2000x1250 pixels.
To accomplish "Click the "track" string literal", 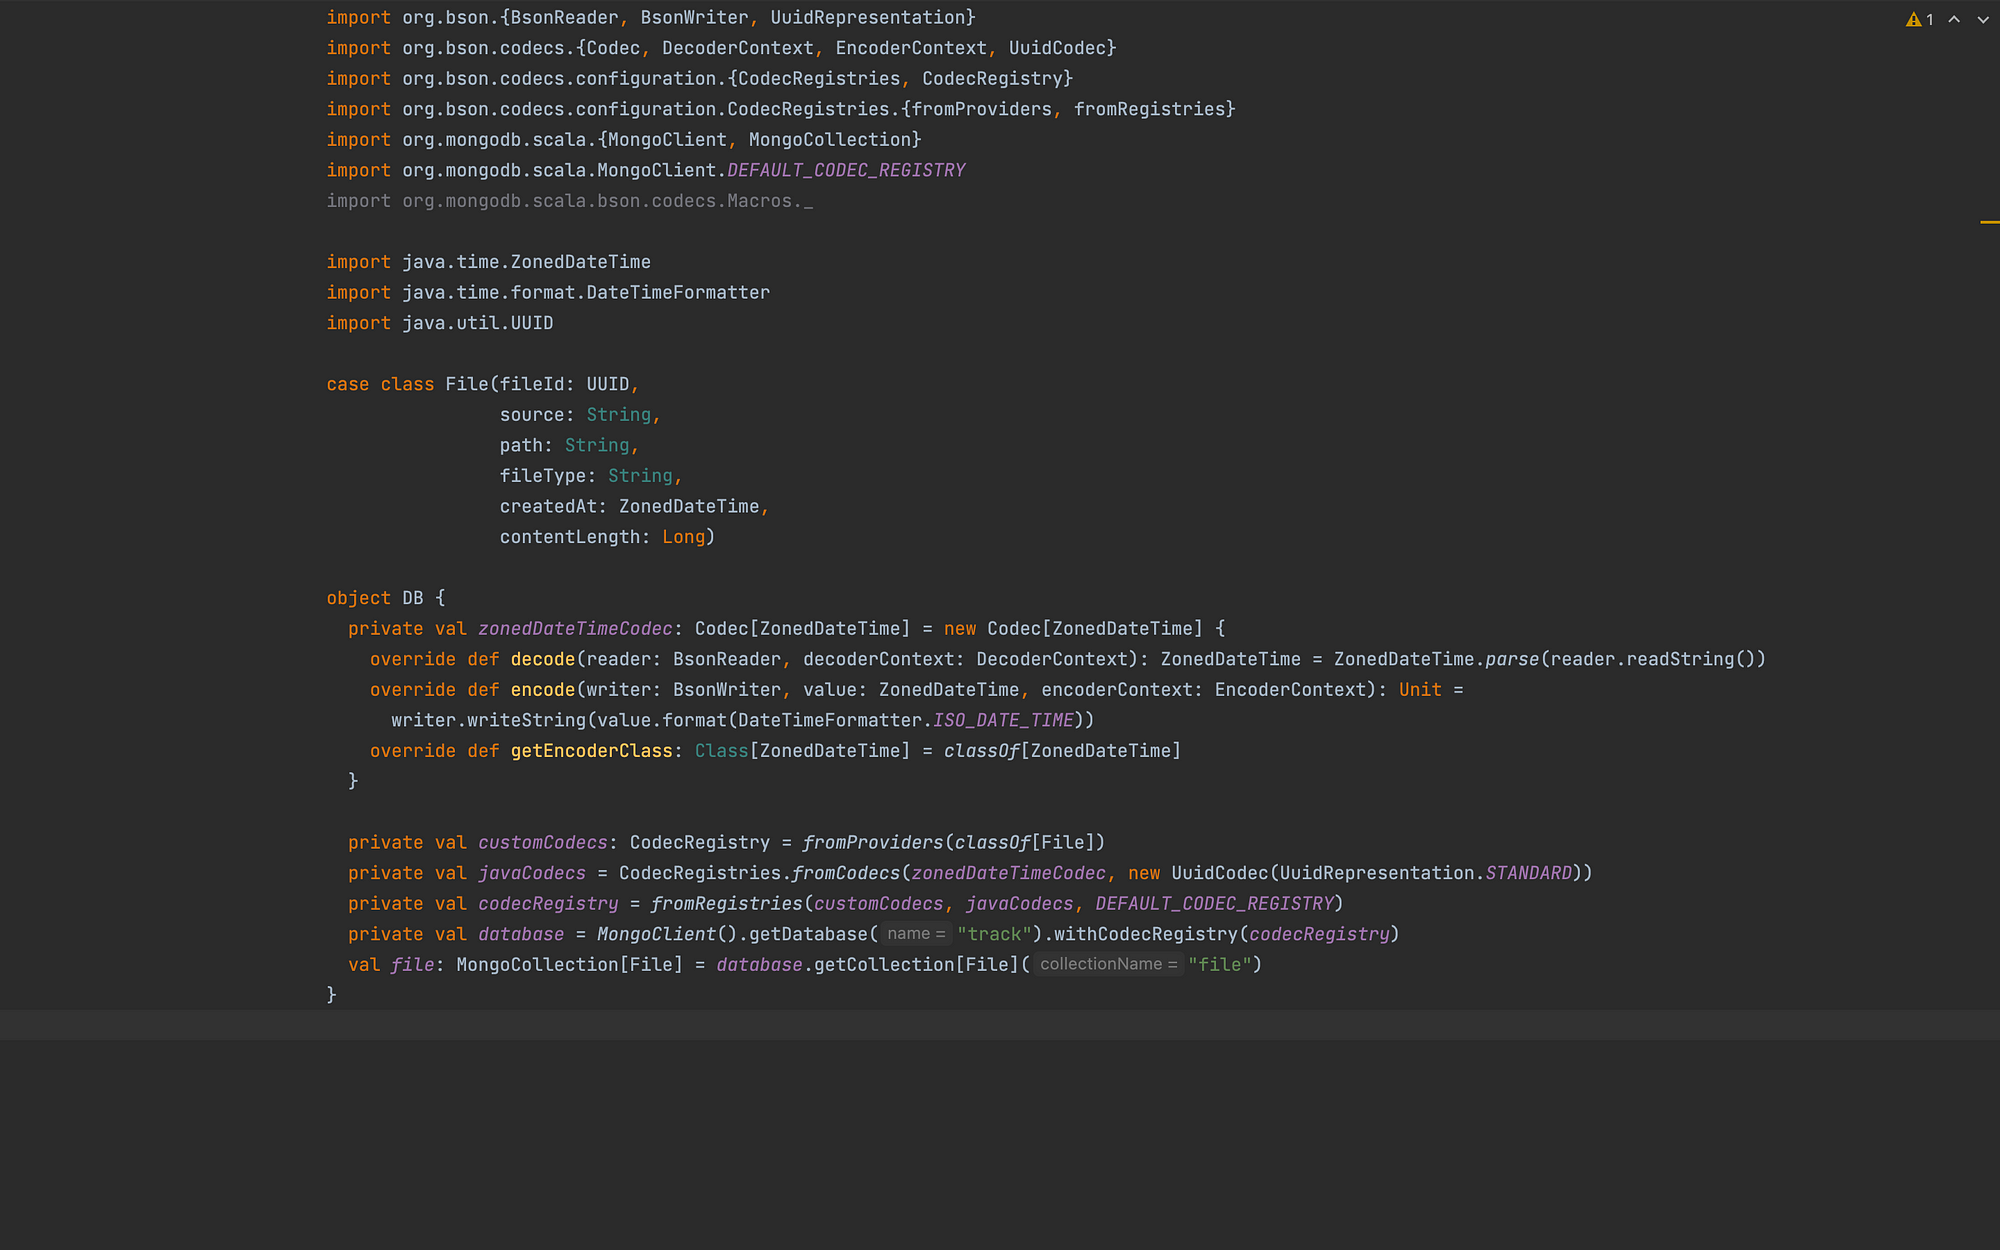I will pos(994,934).
